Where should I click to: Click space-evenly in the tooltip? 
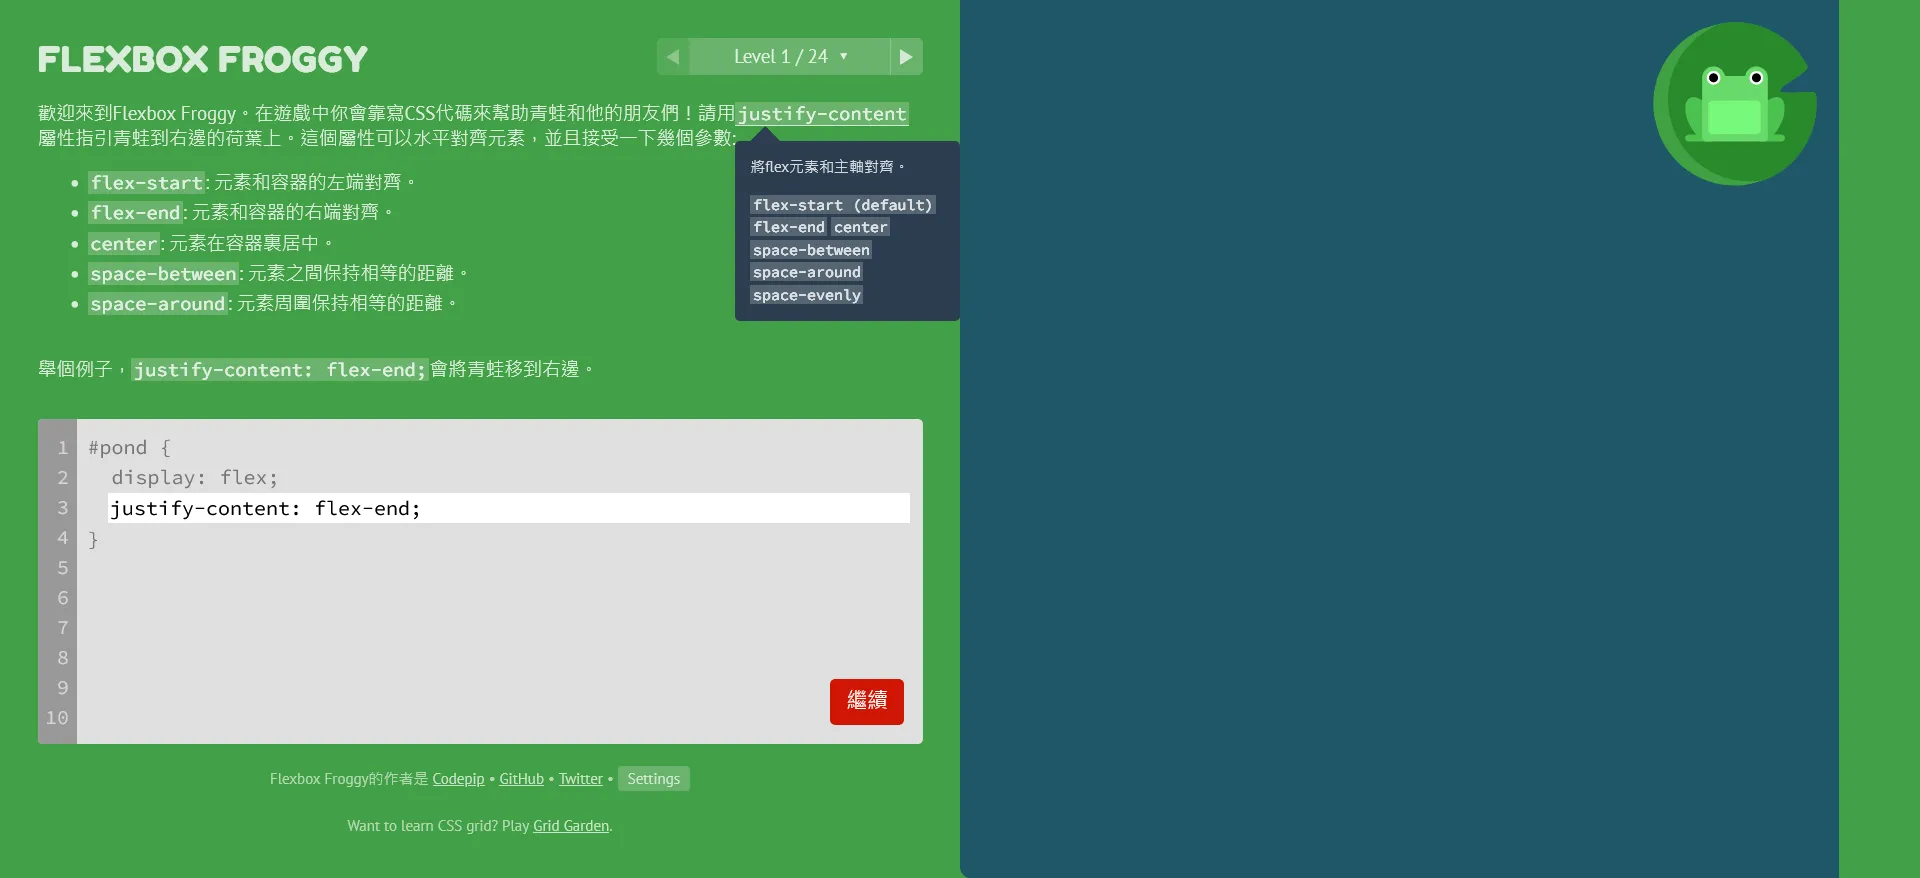pos(807,295)
